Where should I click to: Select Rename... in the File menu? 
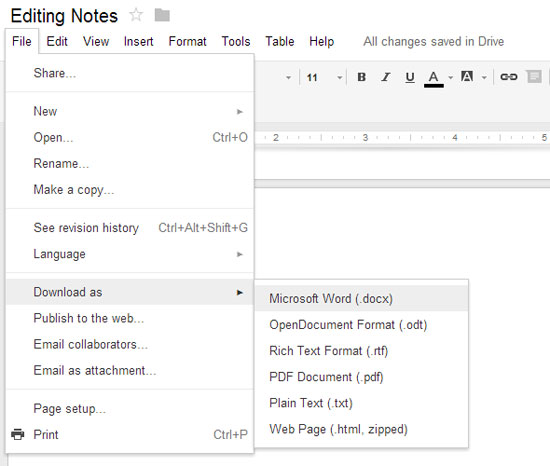coord(129,163)
